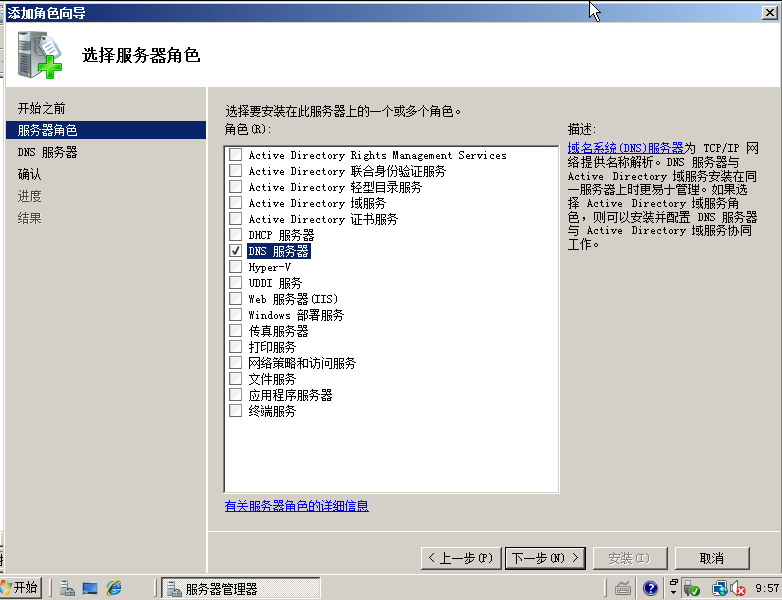Cancel the wizard with 取消

(712, 558)
